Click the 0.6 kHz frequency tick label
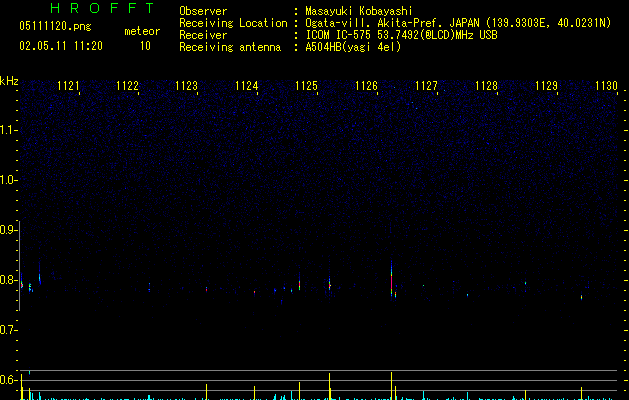This screenshot has width=629, height=400. coord(8,380)
